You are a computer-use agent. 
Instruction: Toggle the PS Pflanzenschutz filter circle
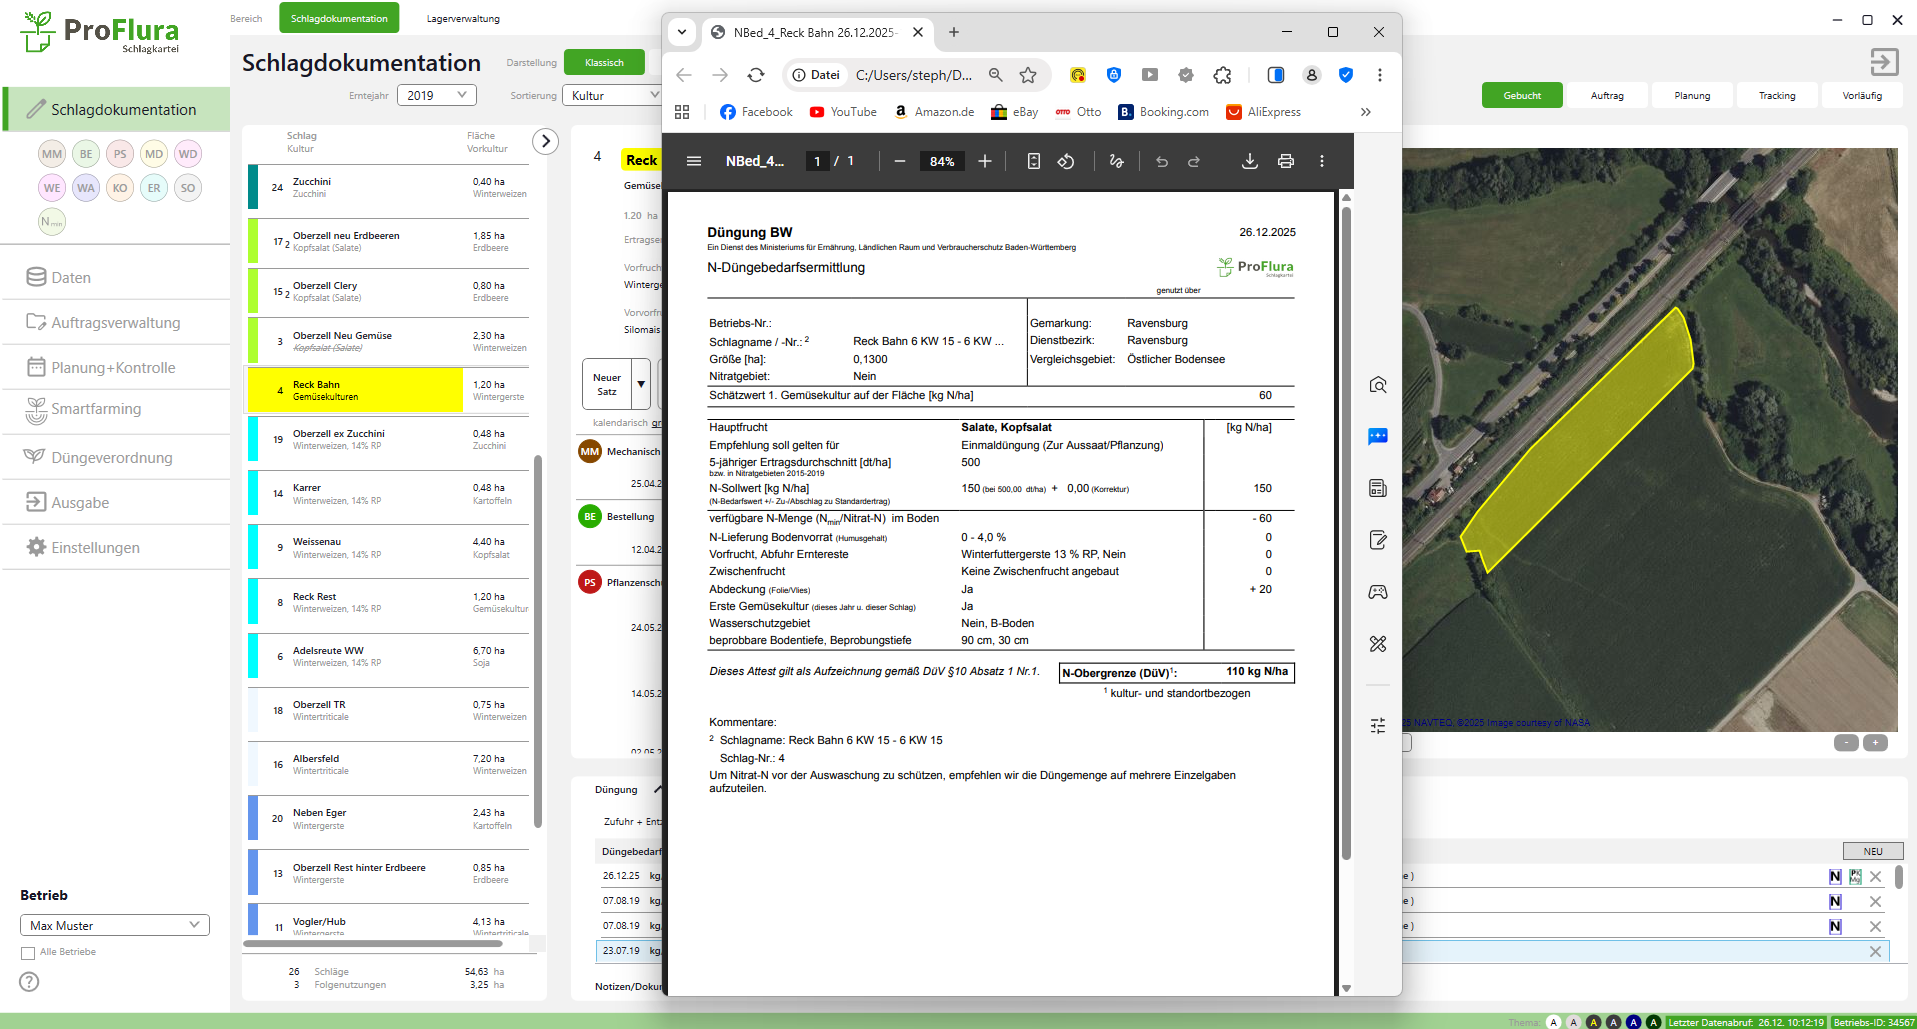coord(120,154)
